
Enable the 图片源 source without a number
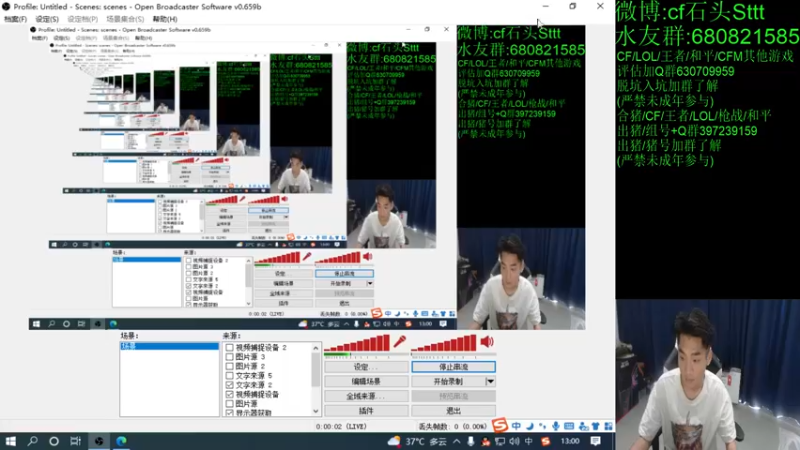point(229,404)
